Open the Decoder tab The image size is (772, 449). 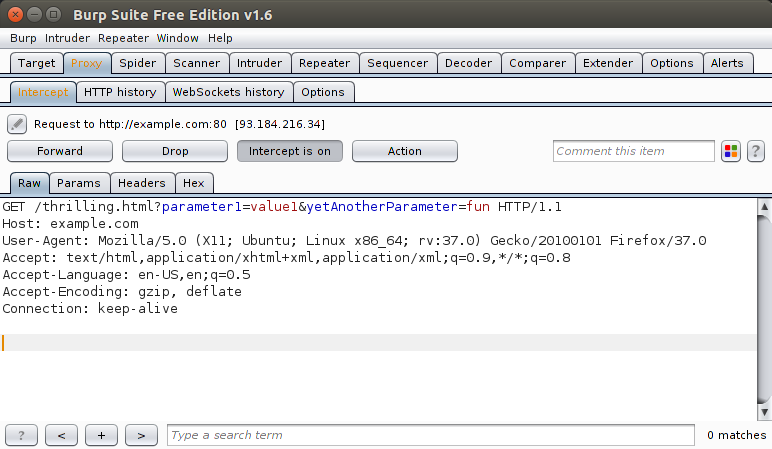(x=468, y=64)
